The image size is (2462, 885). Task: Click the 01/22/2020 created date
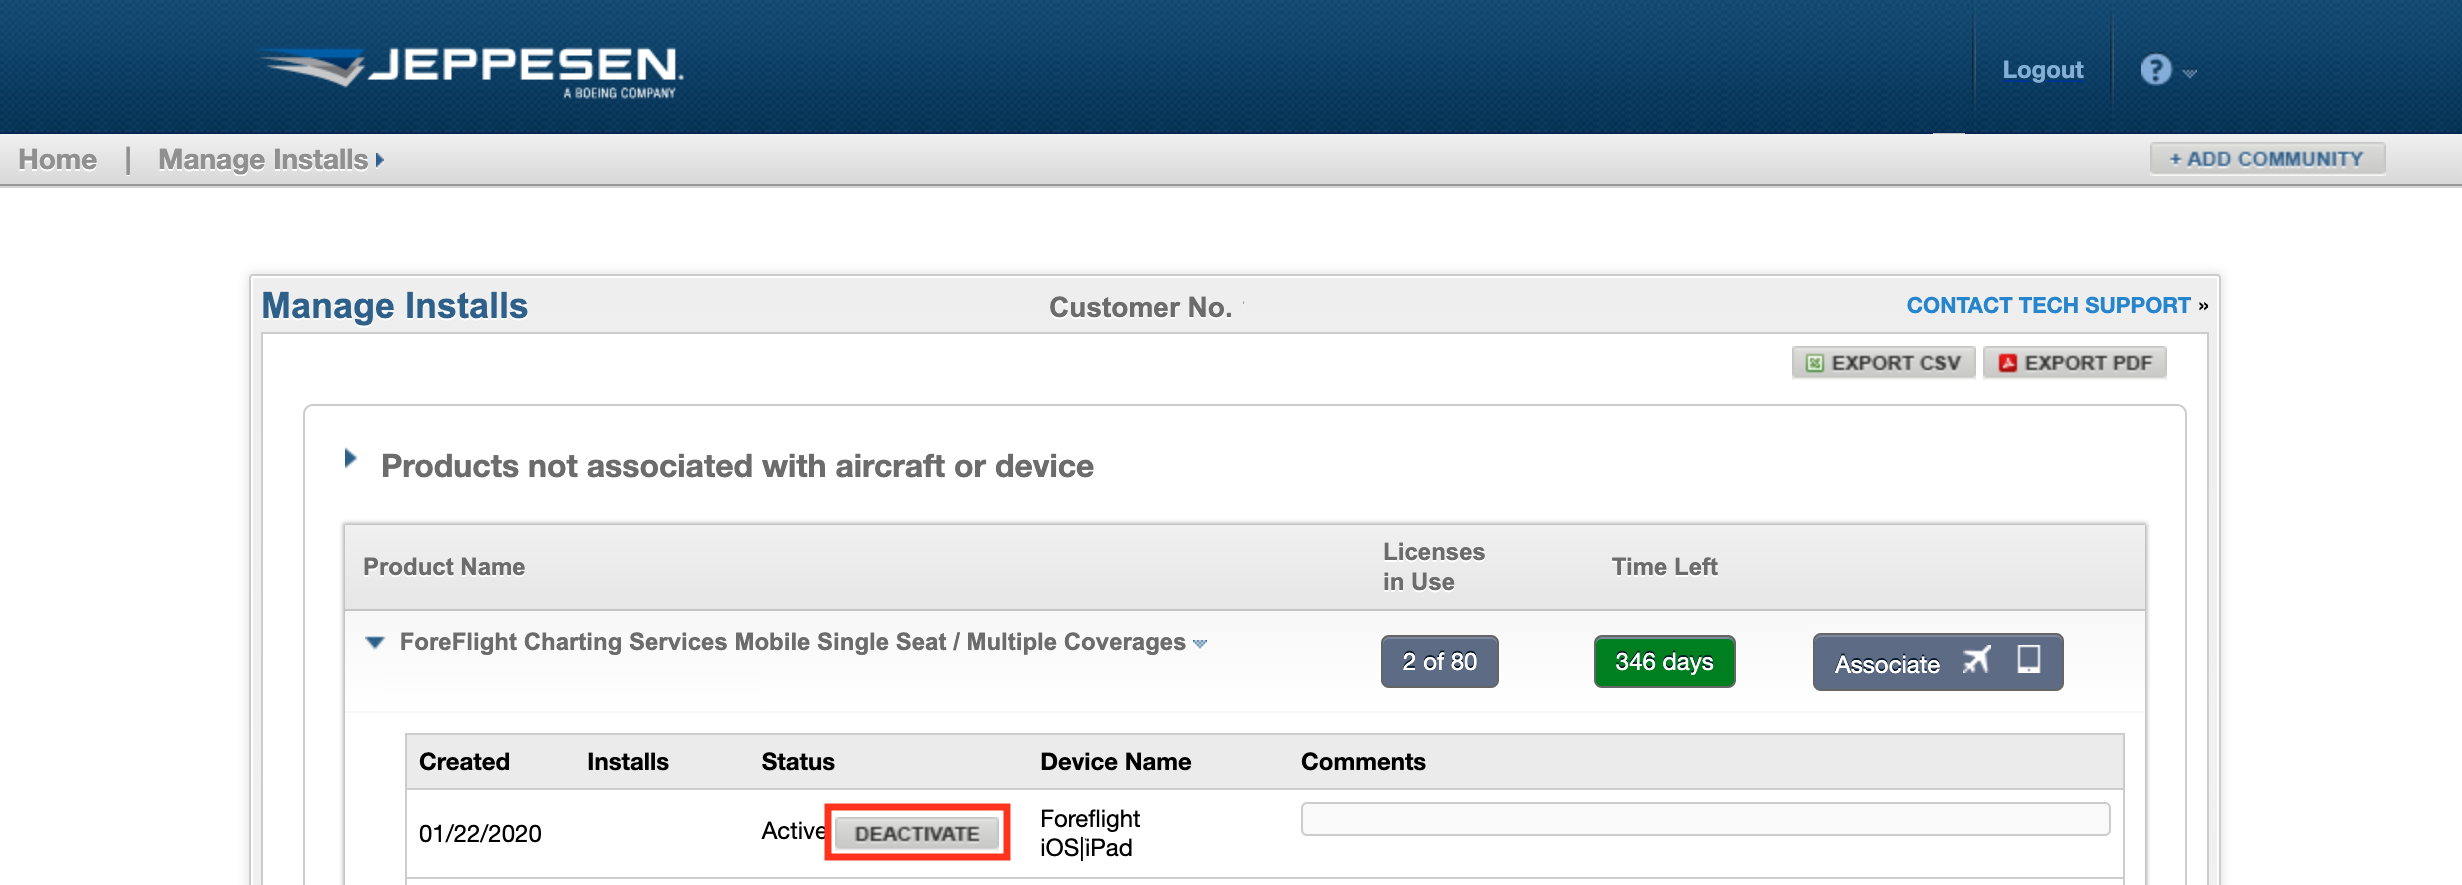pyautogui.click(x=480, y=834)
